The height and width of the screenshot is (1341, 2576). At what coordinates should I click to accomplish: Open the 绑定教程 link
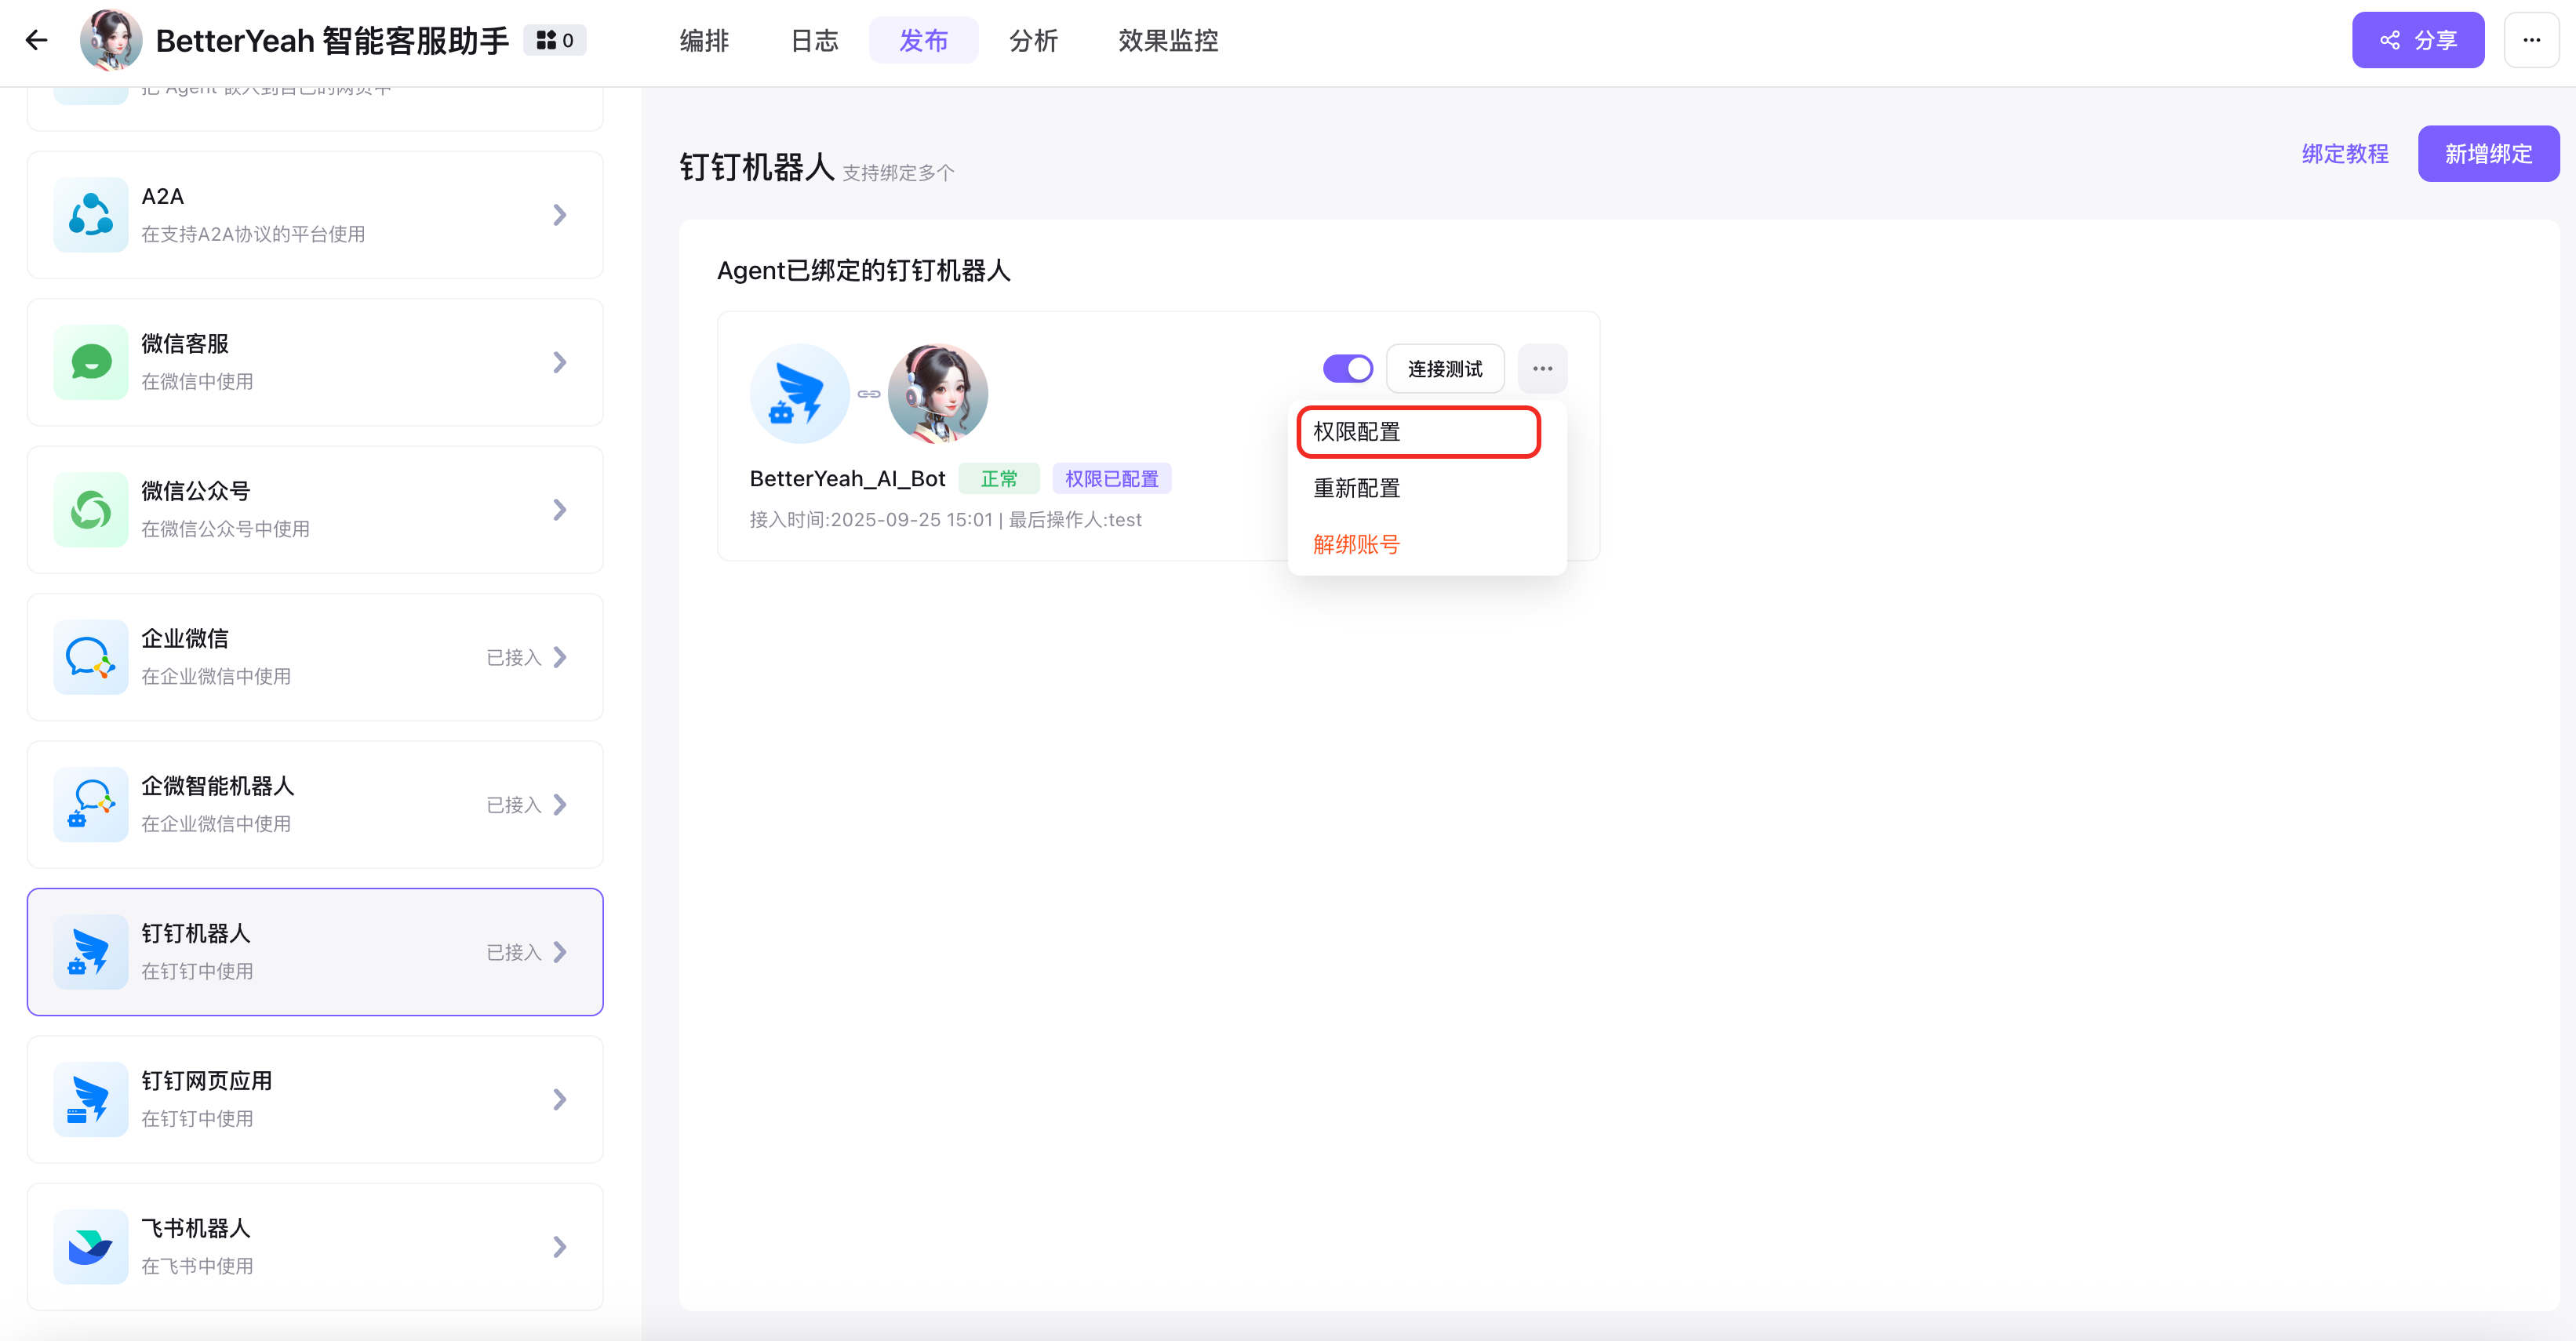pyautogui.click(x=2344, y=154)
